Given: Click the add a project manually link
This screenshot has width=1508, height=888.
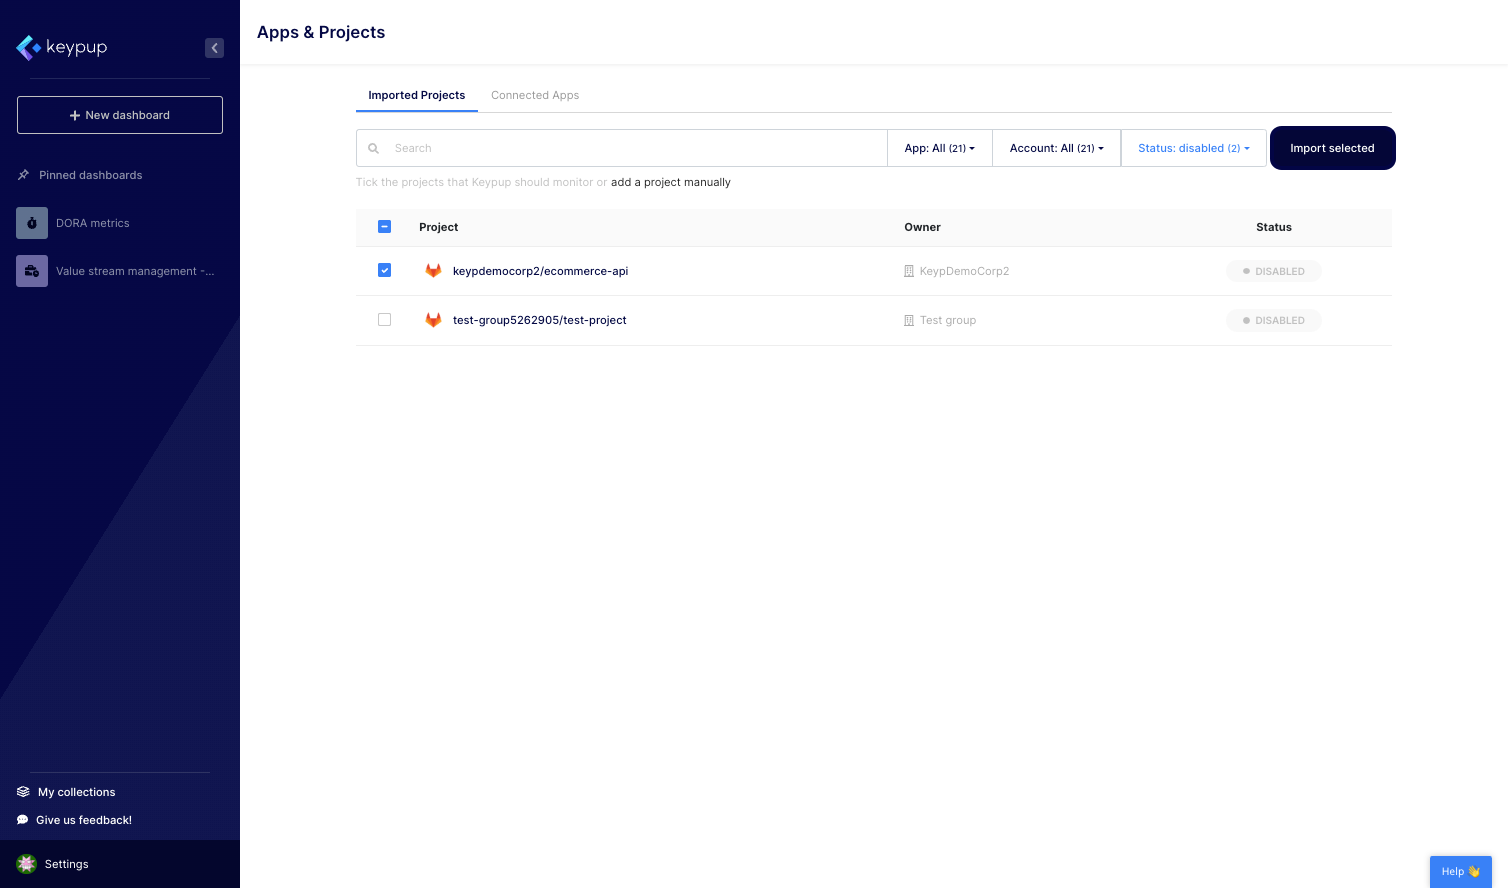Looking at the screenshot, I should [x=670, y=182].
